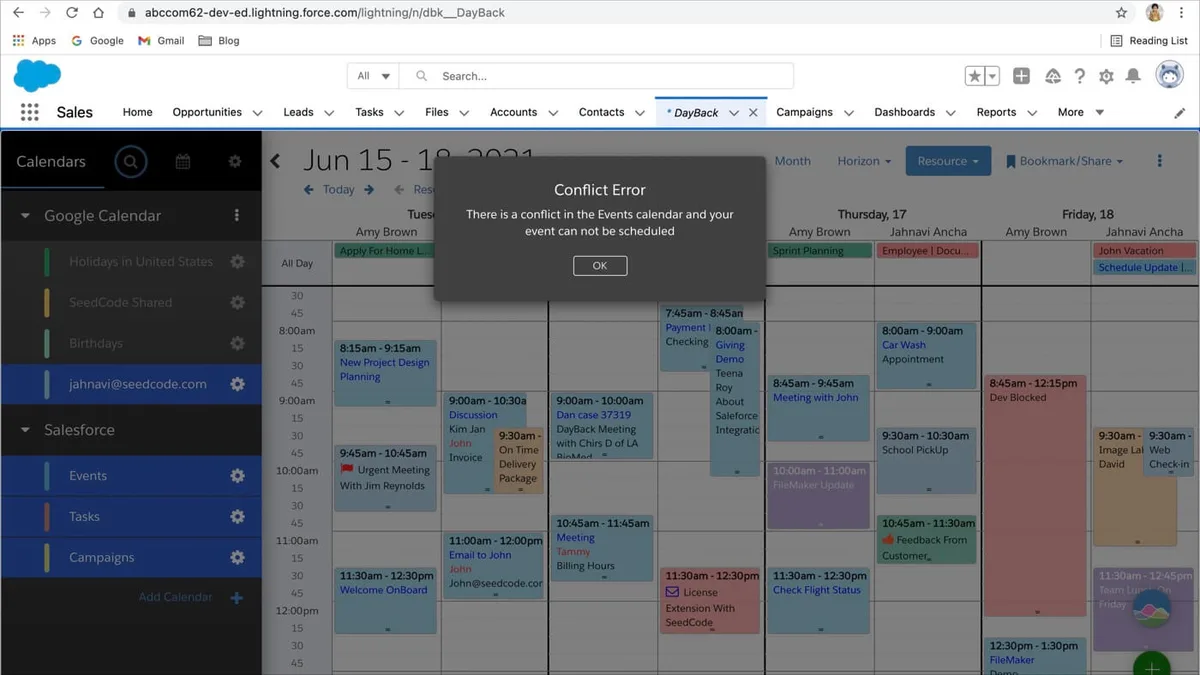Screen dimensions: 1200x675
Task: Open the Chrome Reading List
Action: pos(1149,41)
